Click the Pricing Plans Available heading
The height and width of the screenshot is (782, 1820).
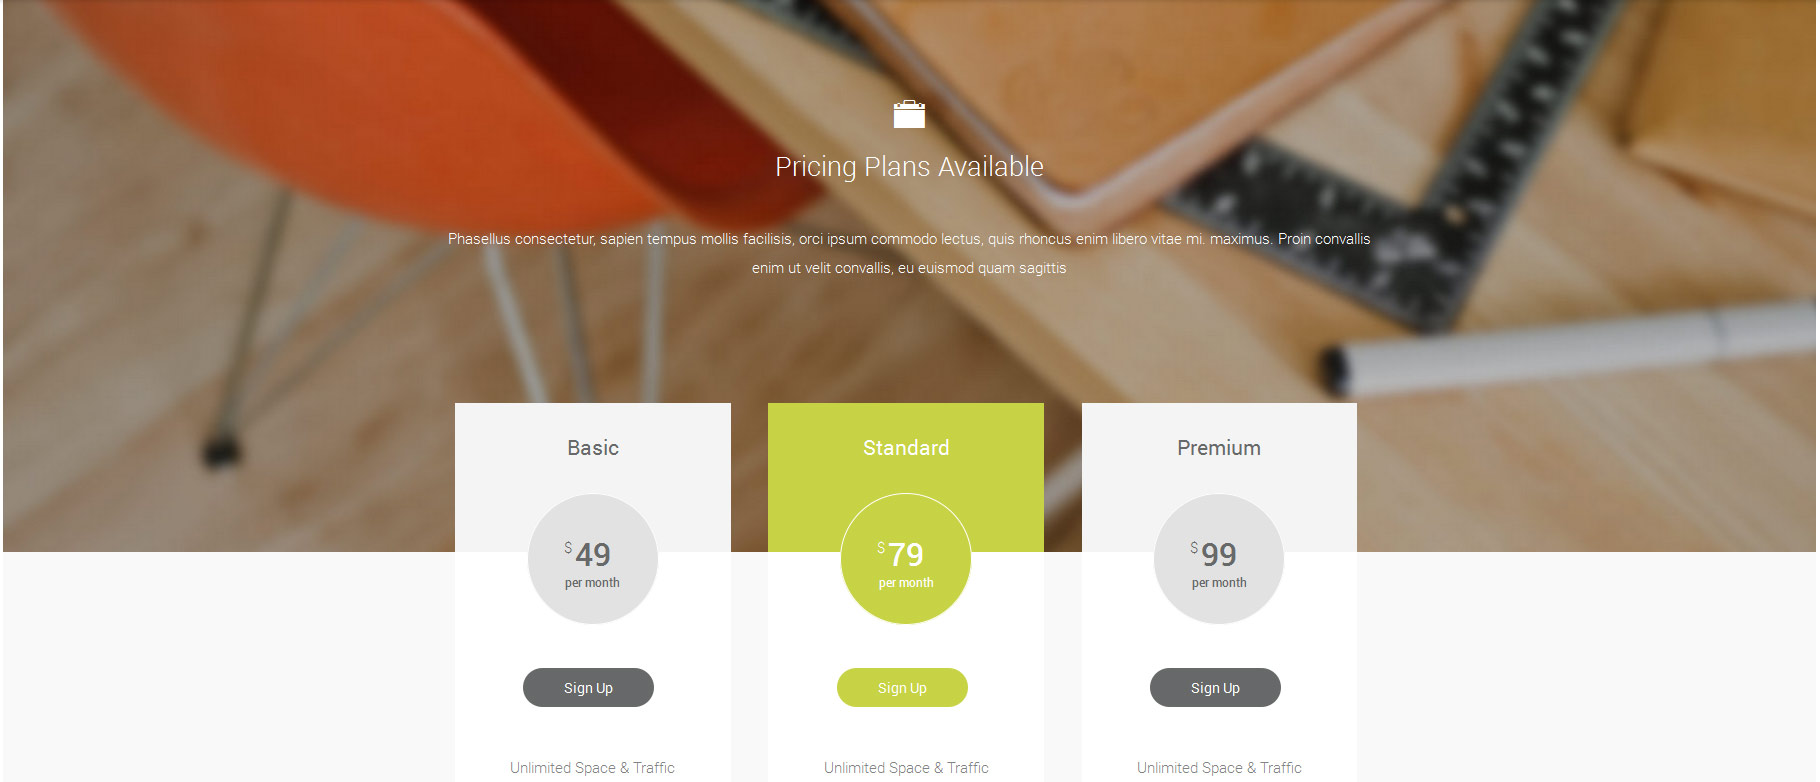click(909, 167)
